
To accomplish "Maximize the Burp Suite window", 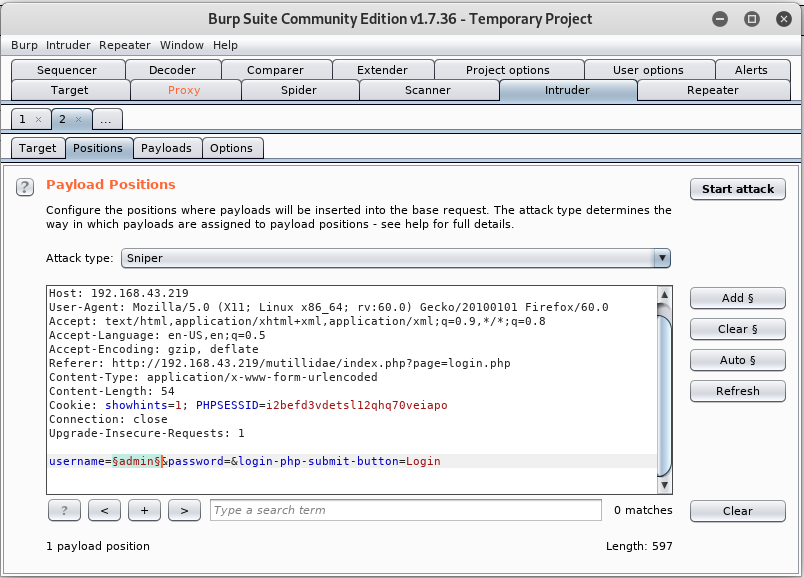I will pos(752,19).
